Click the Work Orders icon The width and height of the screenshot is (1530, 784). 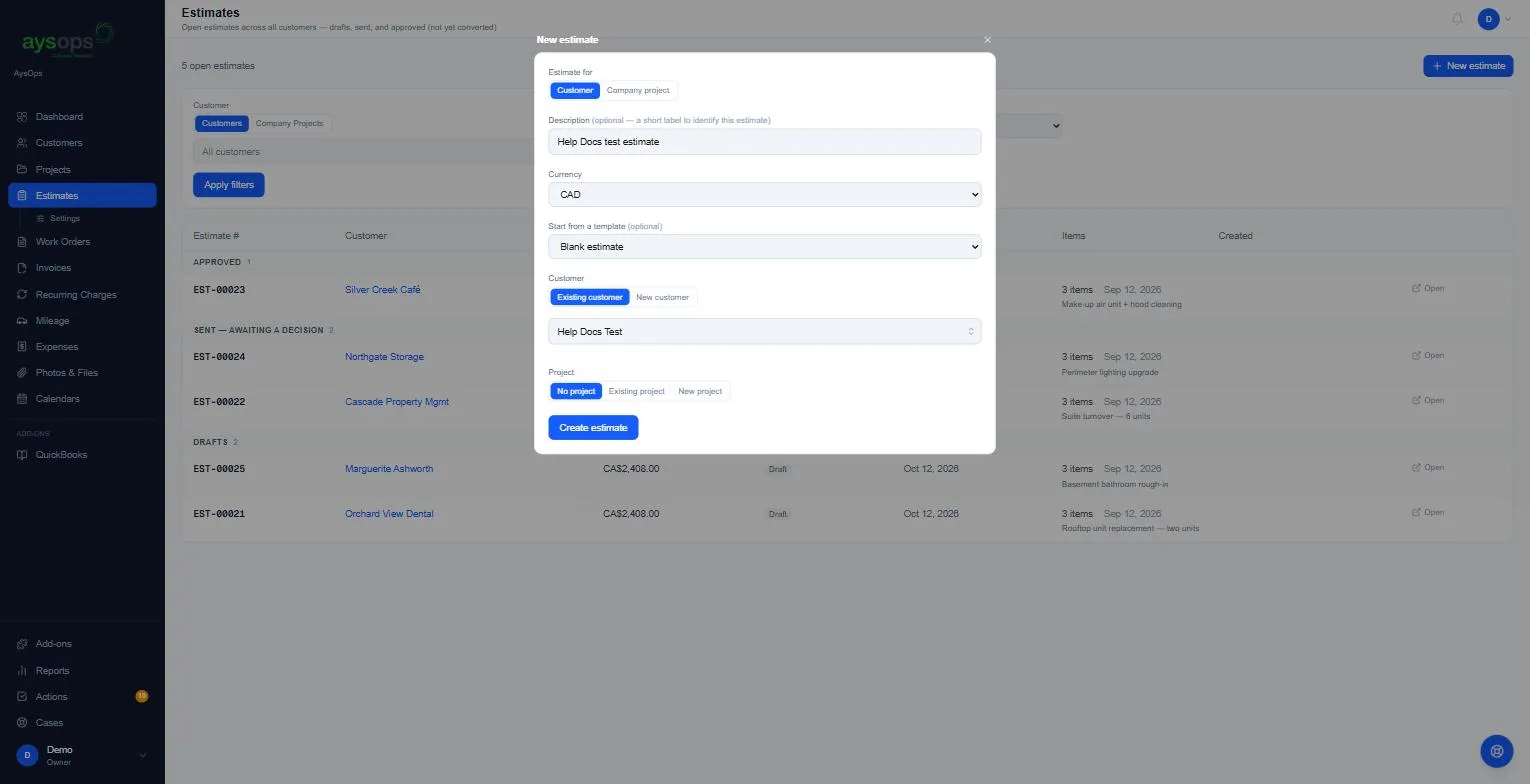click(22, 242)
